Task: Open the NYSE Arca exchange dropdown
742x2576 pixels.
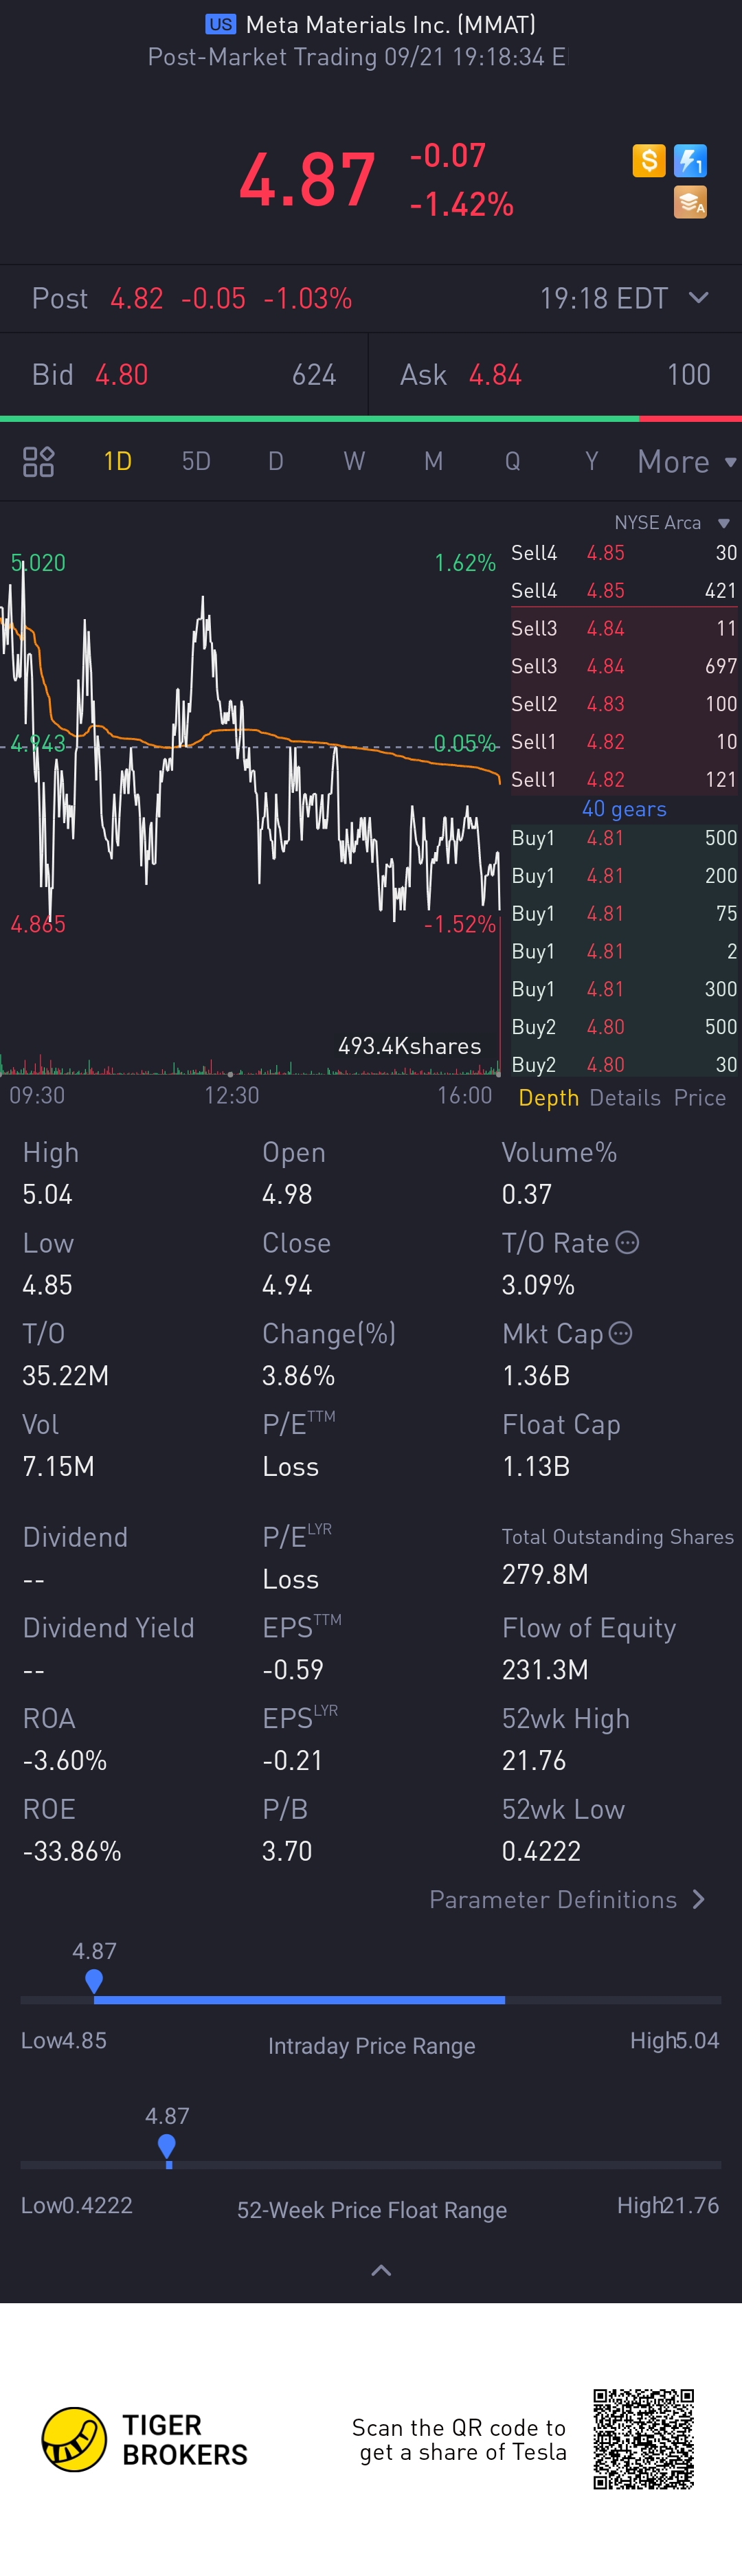Action: [x=723, y=523]
